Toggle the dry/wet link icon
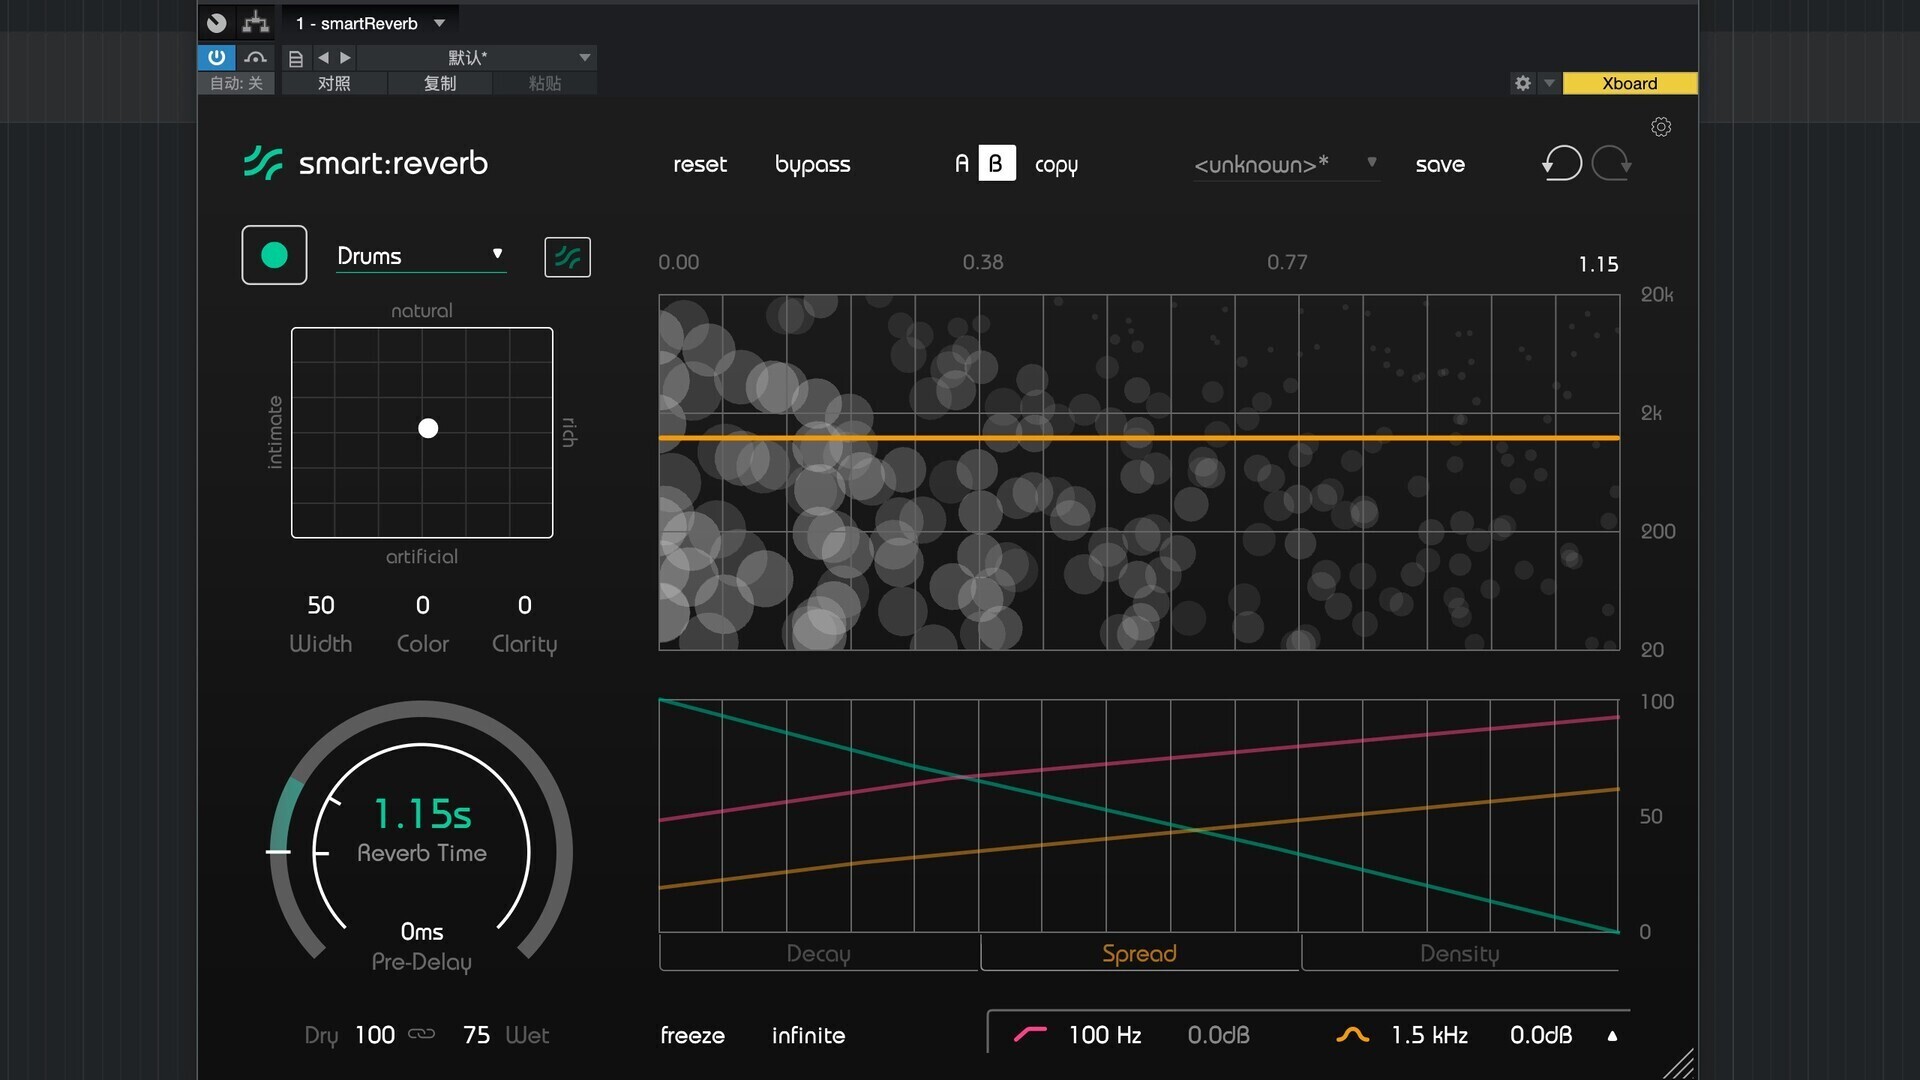The height and width of the screenshot is (1080, 1920). (x=422, y=1034)
